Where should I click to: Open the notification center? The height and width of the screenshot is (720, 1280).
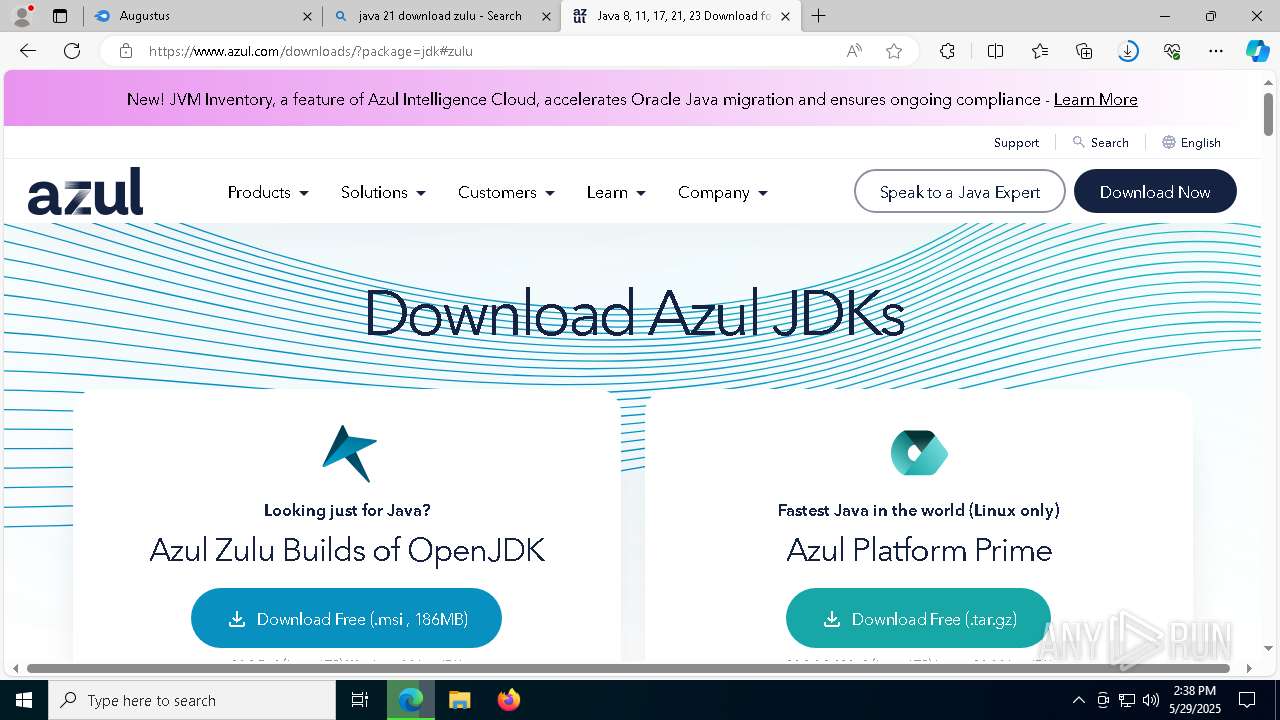1247,700
